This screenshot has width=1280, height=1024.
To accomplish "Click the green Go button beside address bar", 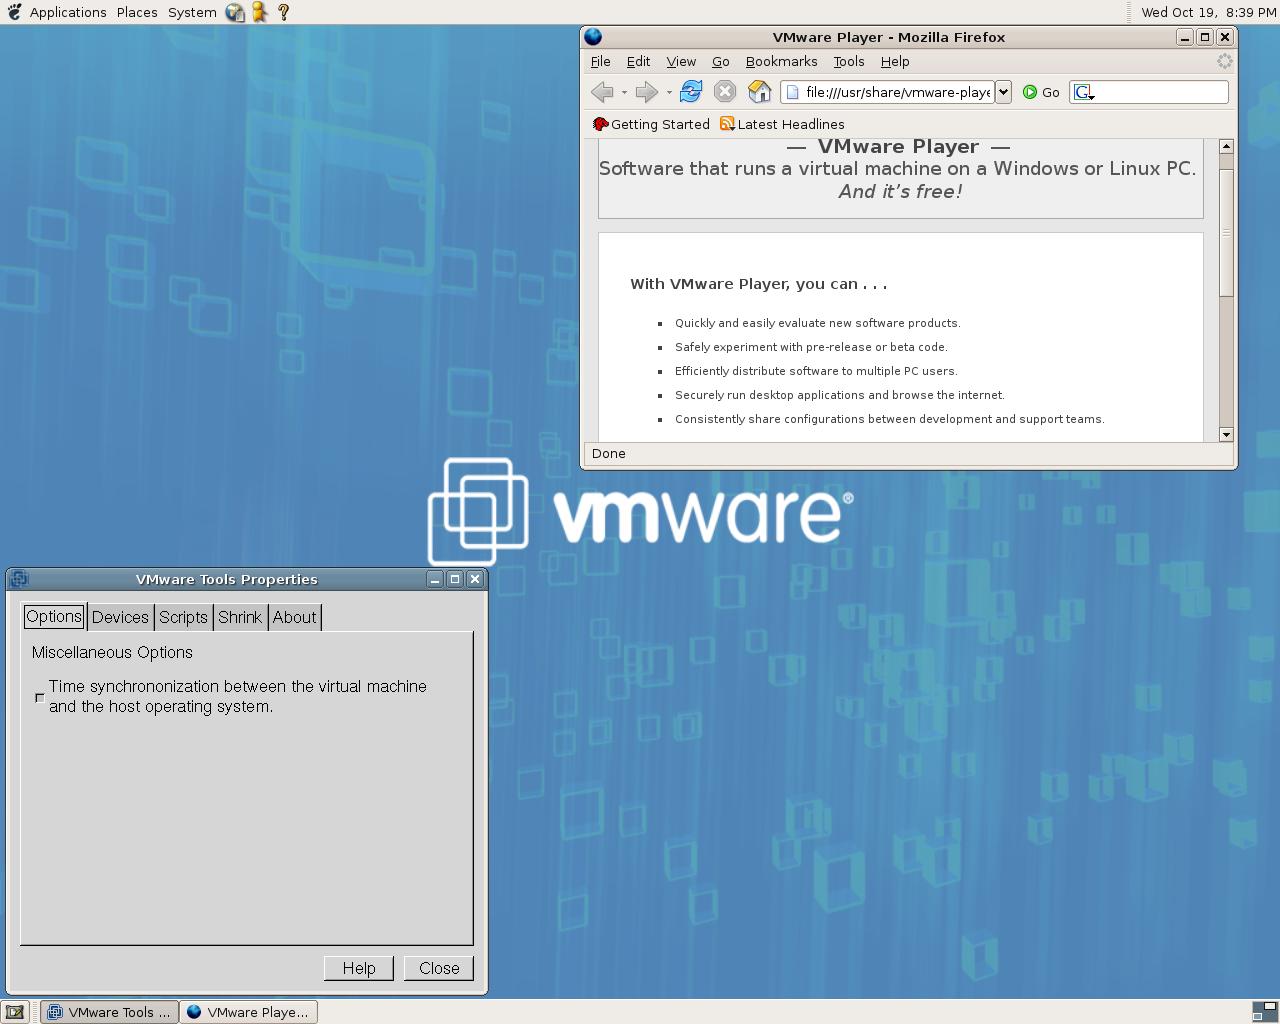I will tap(1041, 92).
